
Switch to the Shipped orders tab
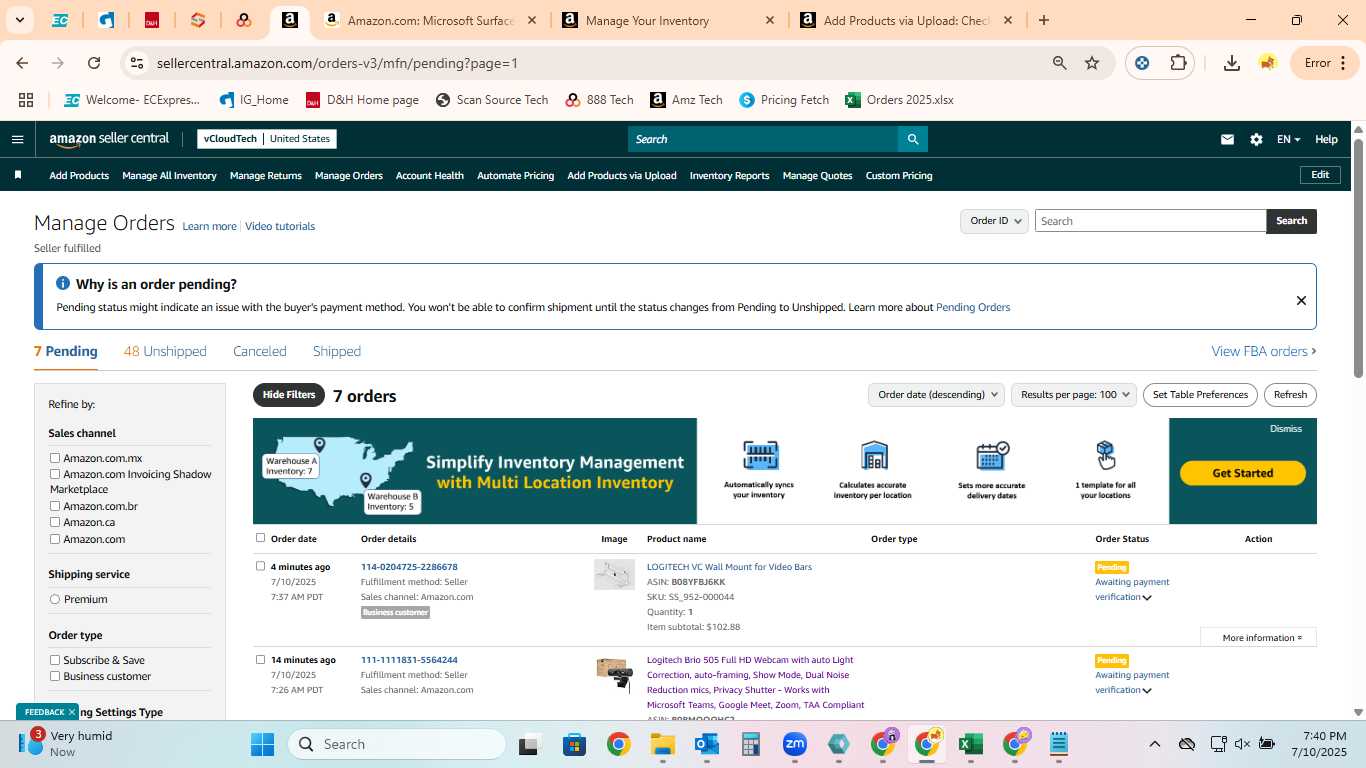click(337, 351)
